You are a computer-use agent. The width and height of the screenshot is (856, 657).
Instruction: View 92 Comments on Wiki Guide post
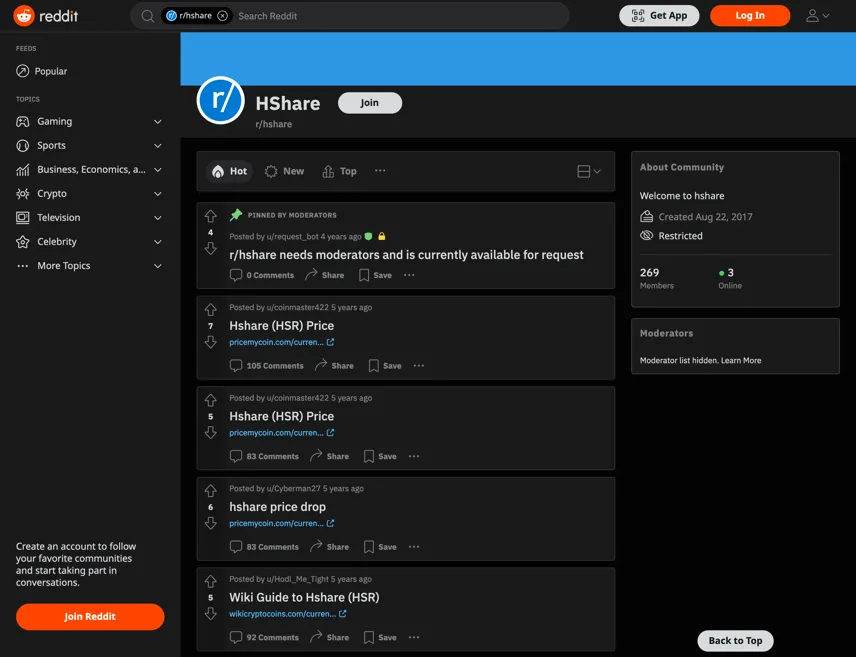tap(264, 637)
